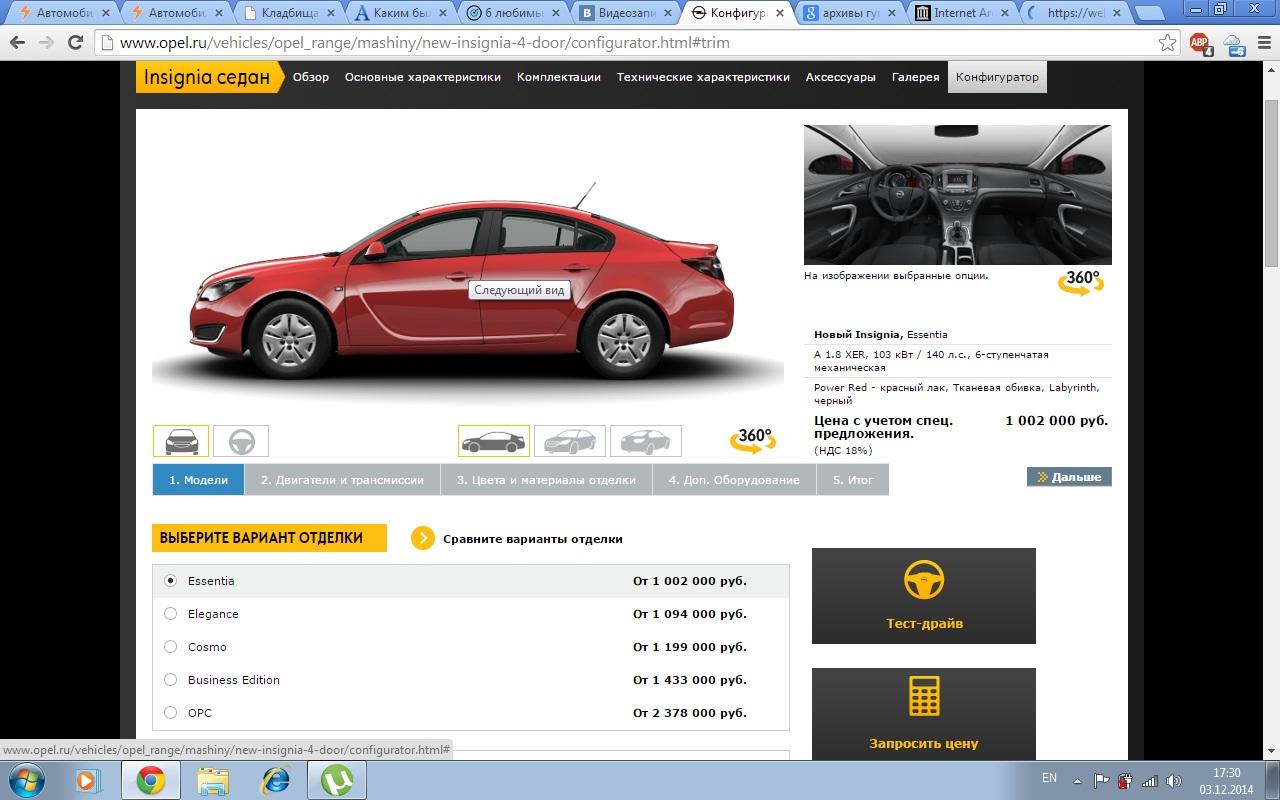Switch to the 6 любимых browser tab
Screen dimensions: 1280x800
tap(515, 13)
